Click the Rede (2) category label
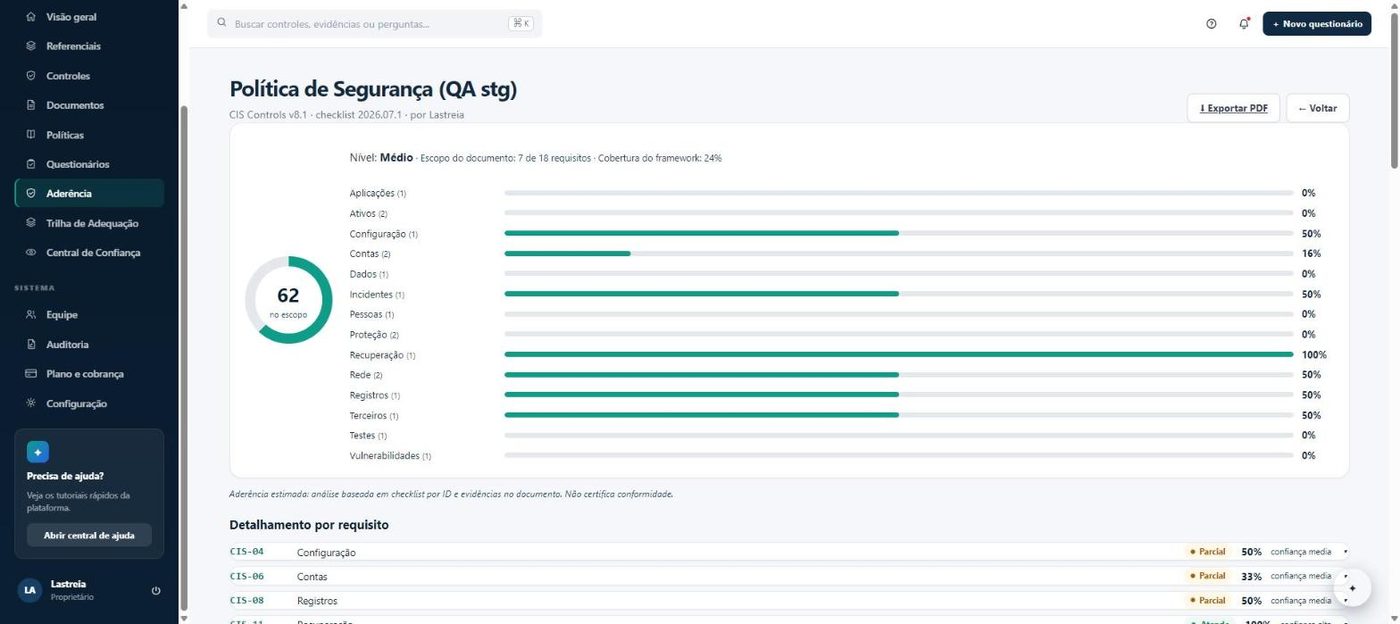 point(366,375)
